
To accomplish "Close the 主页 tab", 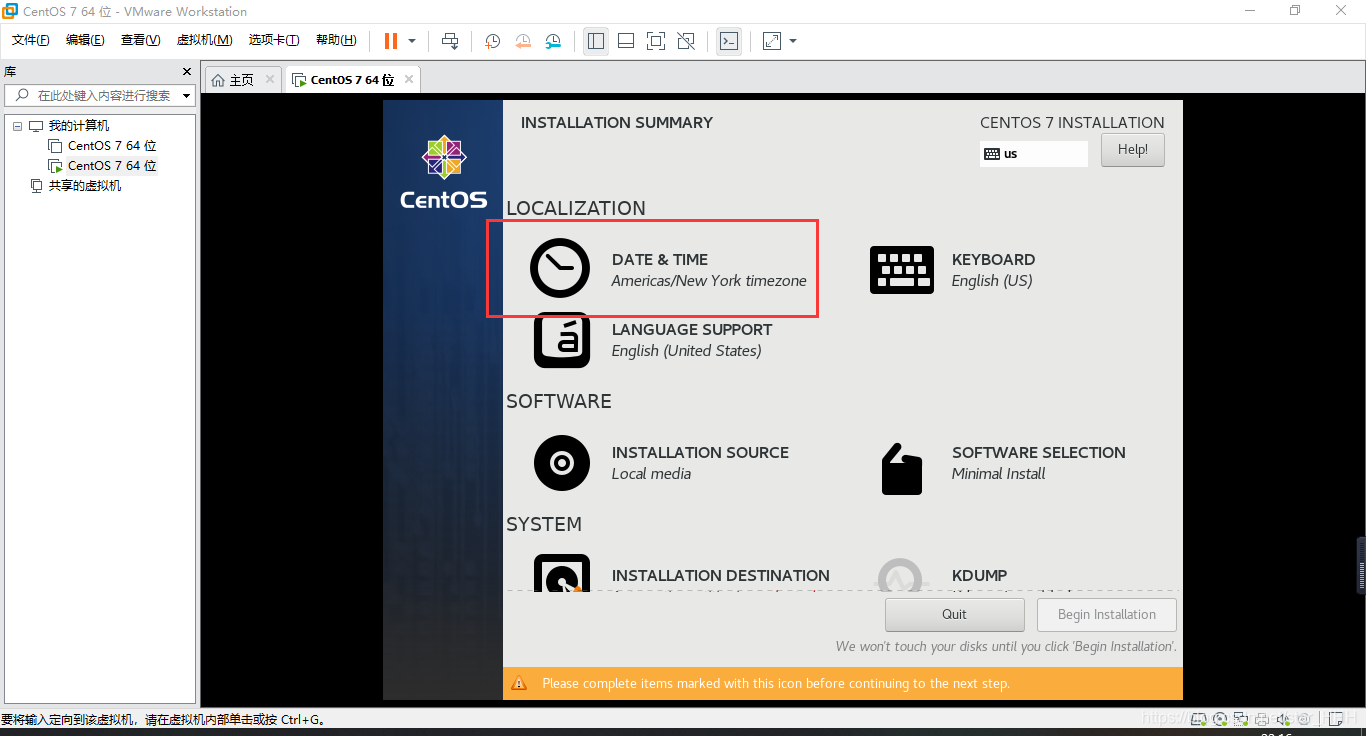I will pos(270,80).
